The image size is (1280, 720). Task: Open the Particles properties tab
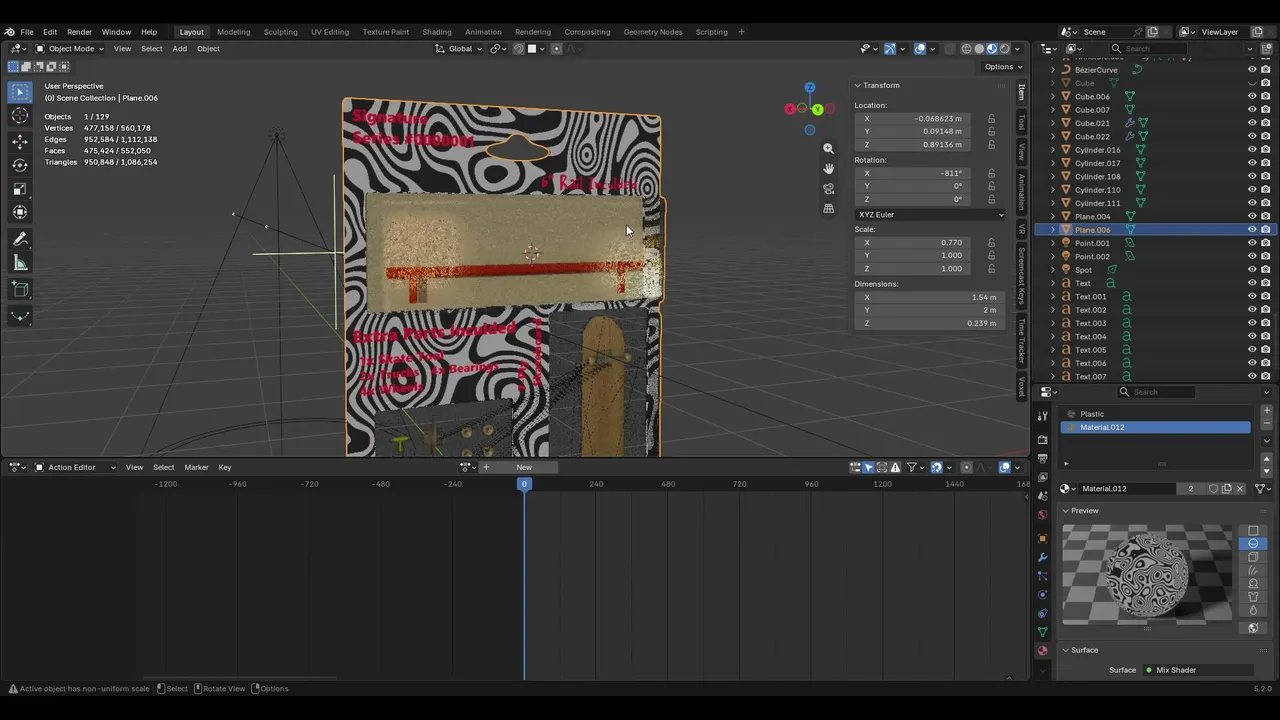click(1042, 576)
